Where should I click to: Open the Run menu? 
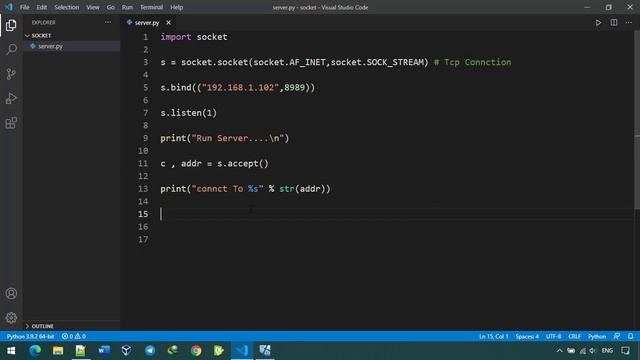tap(127, 7)
